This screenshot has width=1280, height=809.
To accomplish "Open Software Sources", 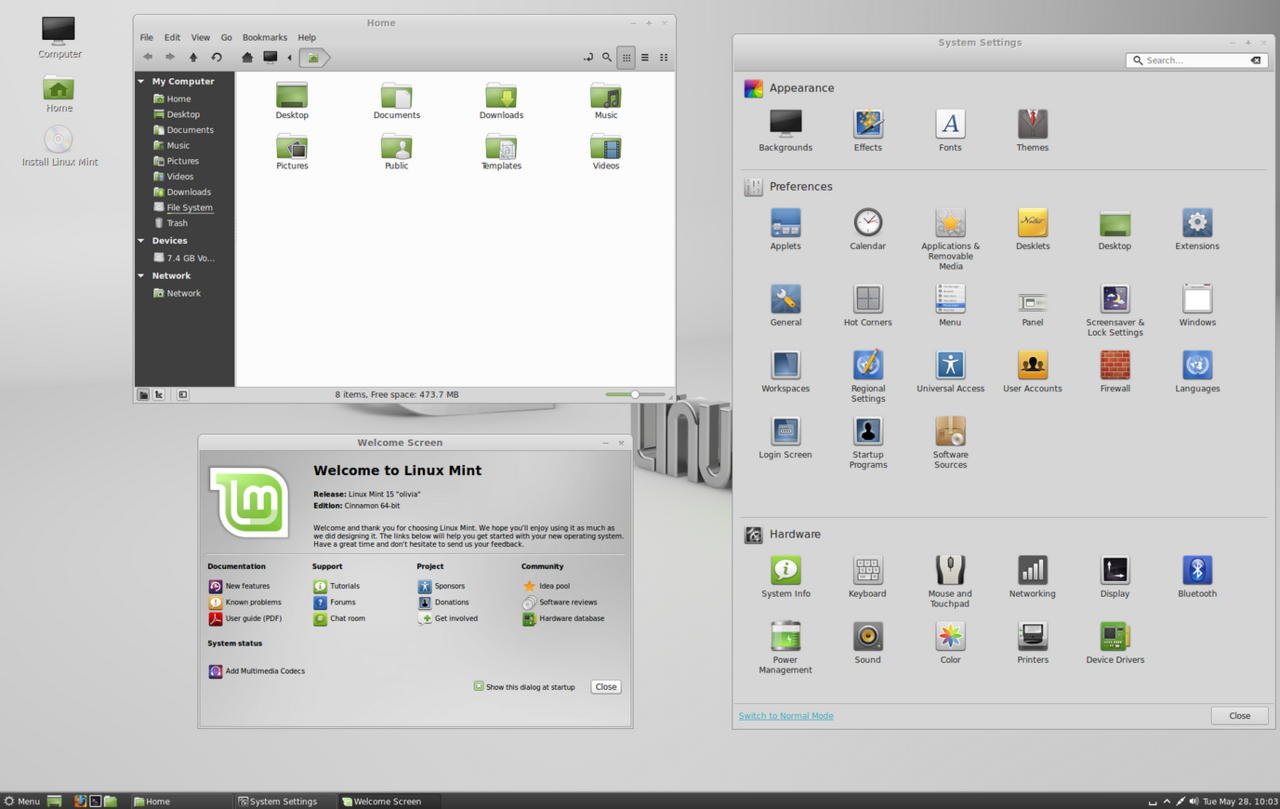I will point(950,442).
